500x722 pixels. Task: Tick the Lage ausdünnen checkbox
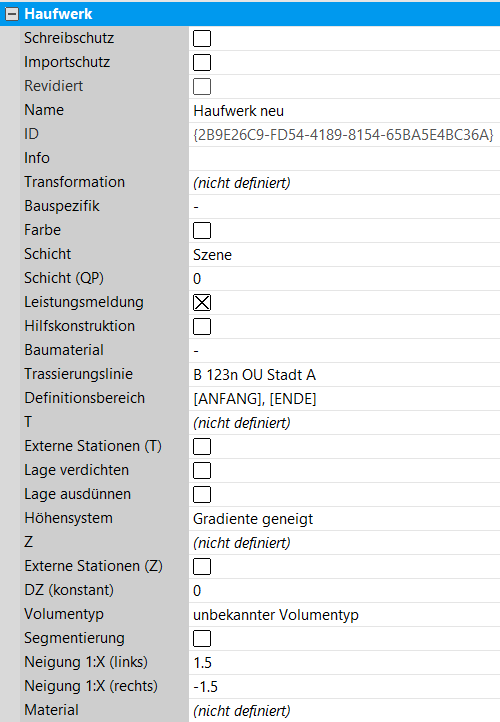(202, 495)
